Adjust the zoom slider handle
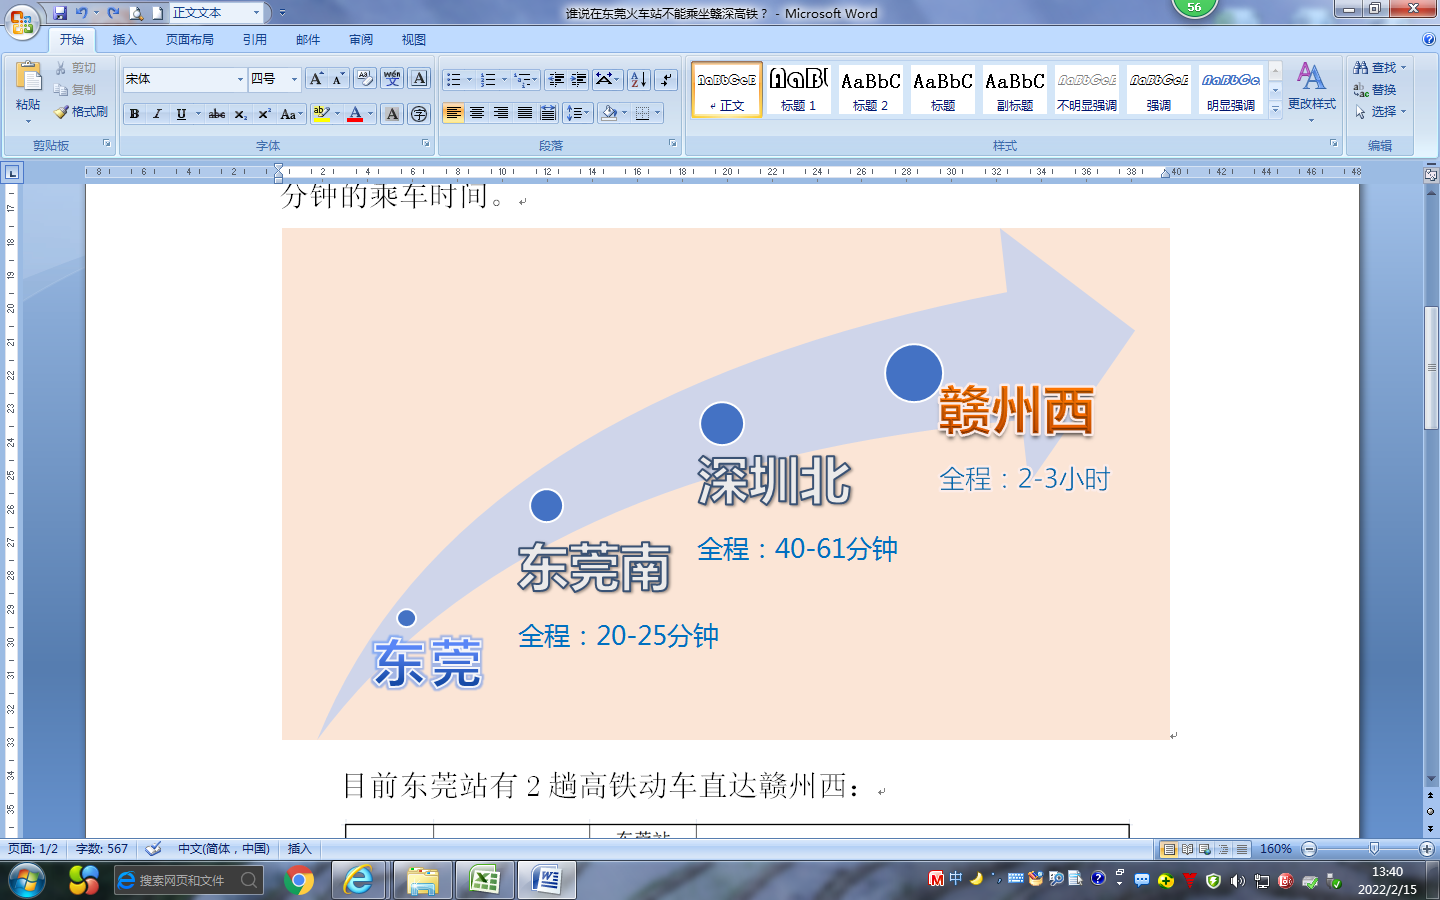The image size is (1440, 900). (x=1374, y=849)
